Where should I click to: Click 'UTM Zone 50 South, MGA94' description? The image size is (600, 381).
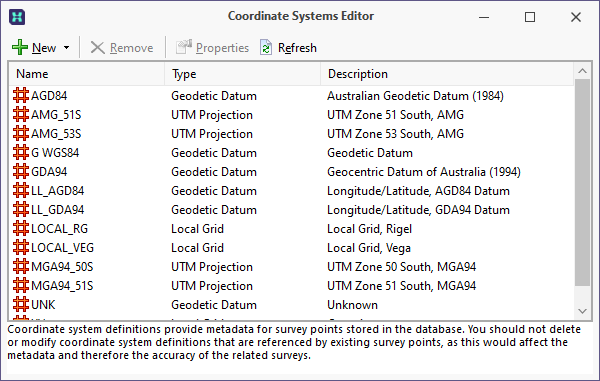pyautogui.click(x=401, y=267)
